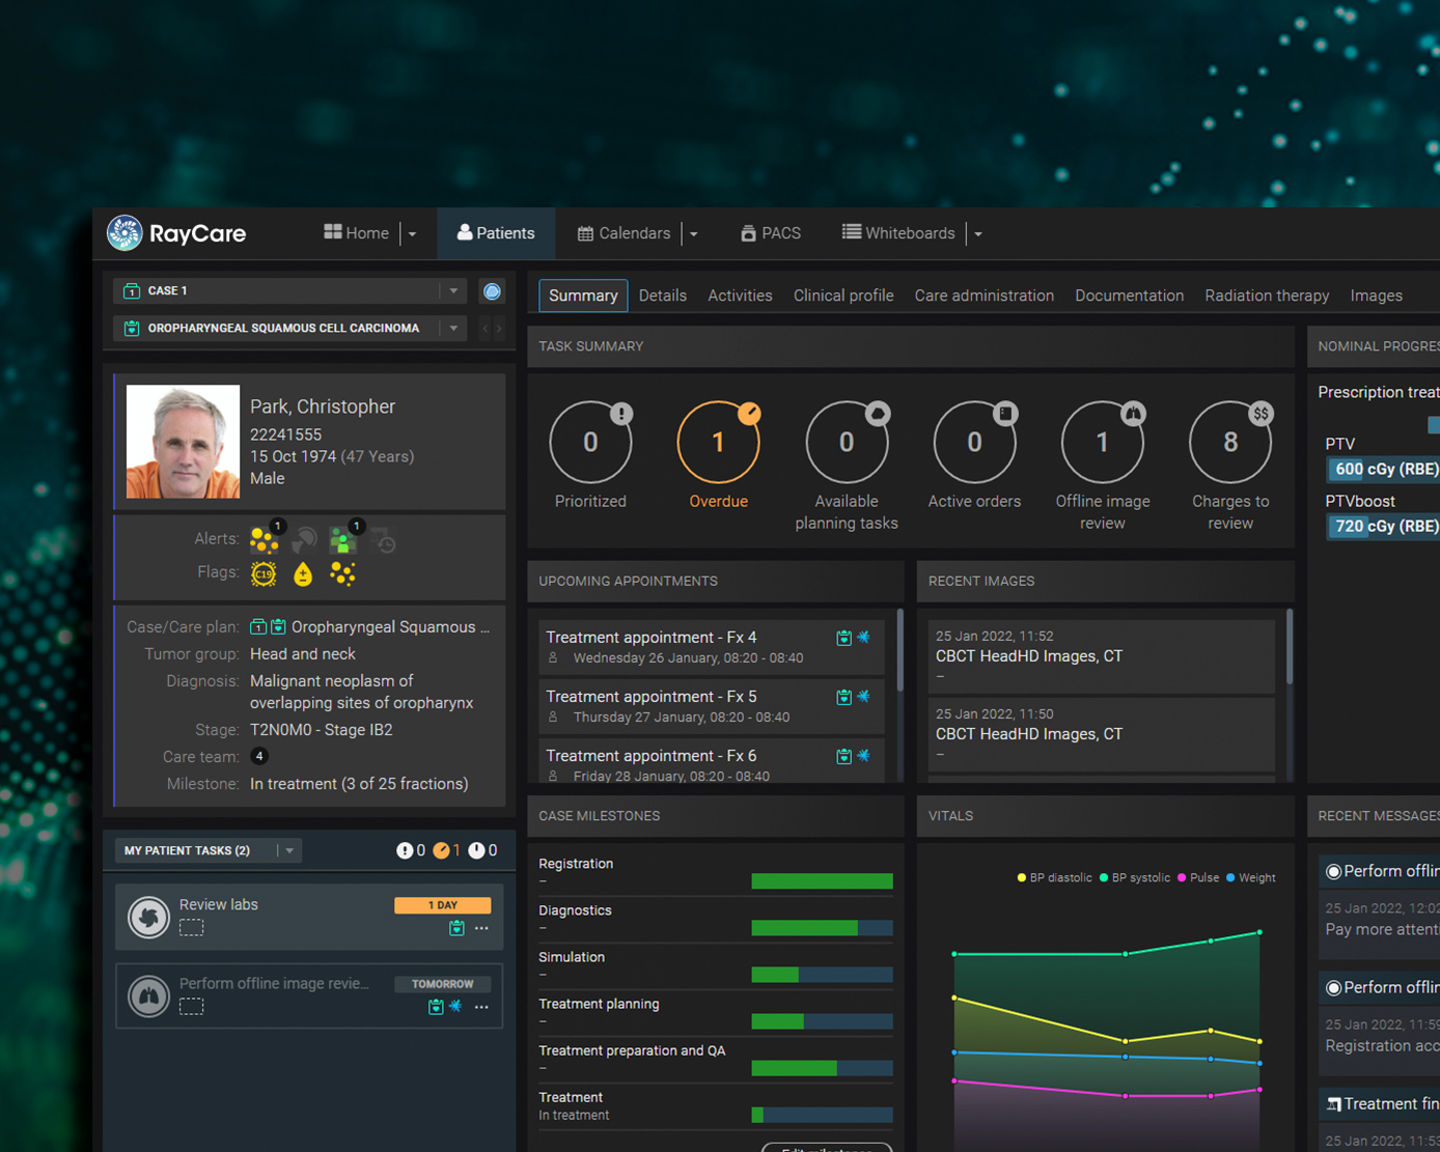Click the lungs icon on offline image review task
Viewport: 1440px width, 1152px height.
coord(149,996)
